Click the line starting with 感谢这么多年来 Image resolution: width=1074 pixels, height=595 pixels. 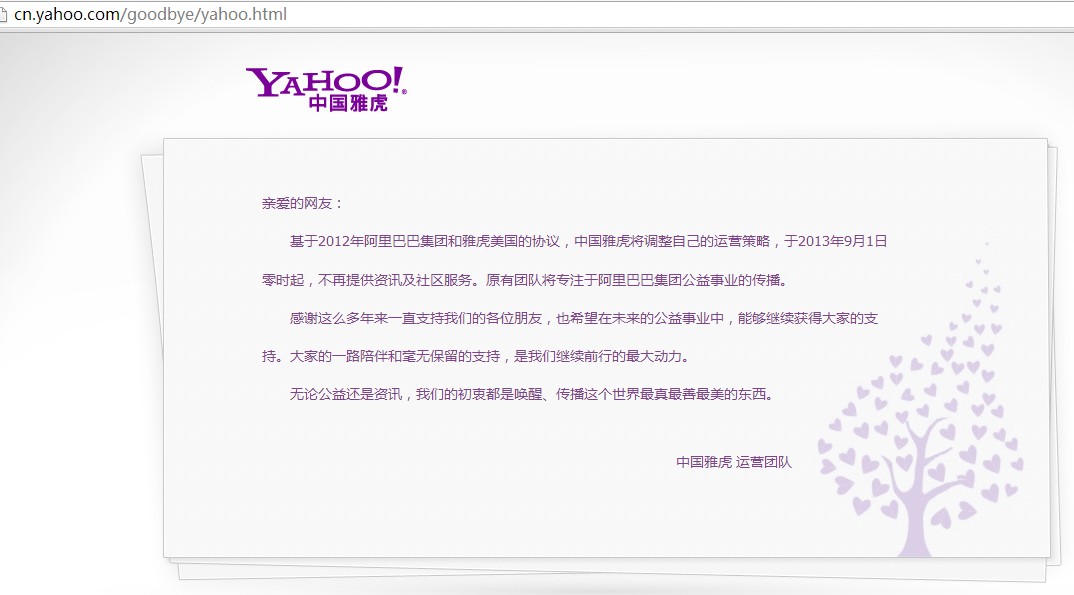point(584,318)
